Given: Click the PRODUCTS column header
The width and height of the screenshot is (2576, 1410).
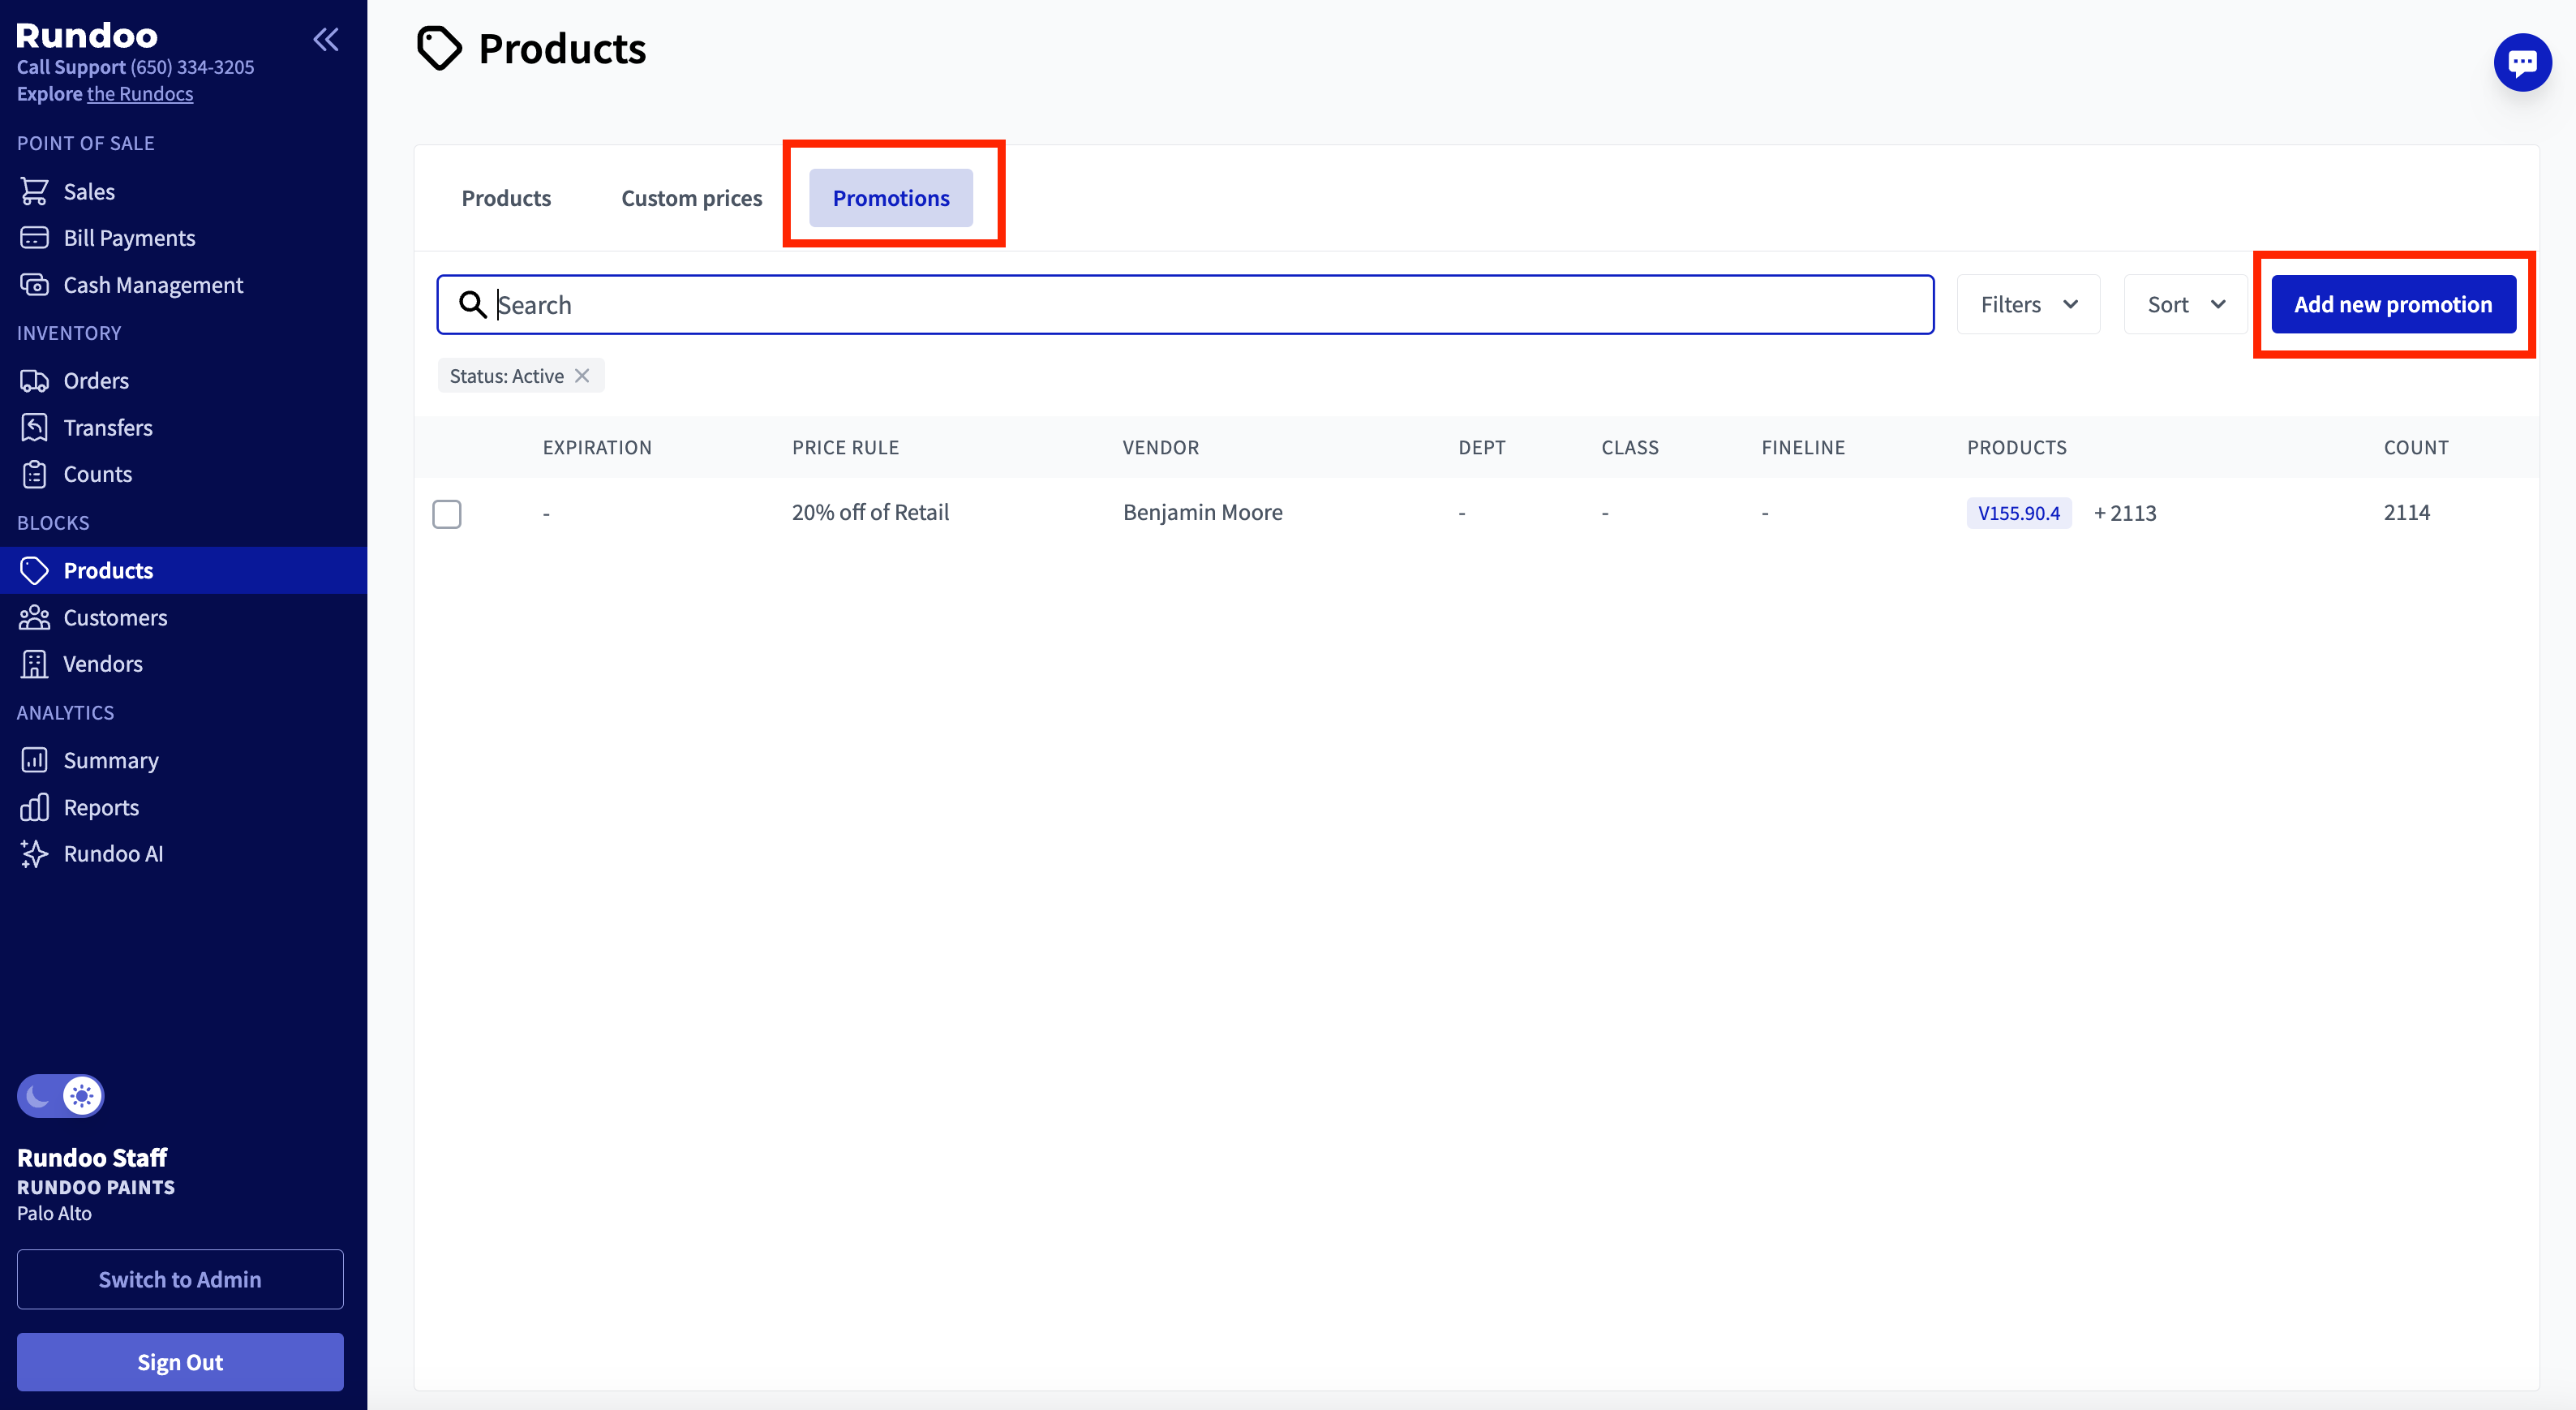Looking at the screenshot, I should tap(2017, 447).
